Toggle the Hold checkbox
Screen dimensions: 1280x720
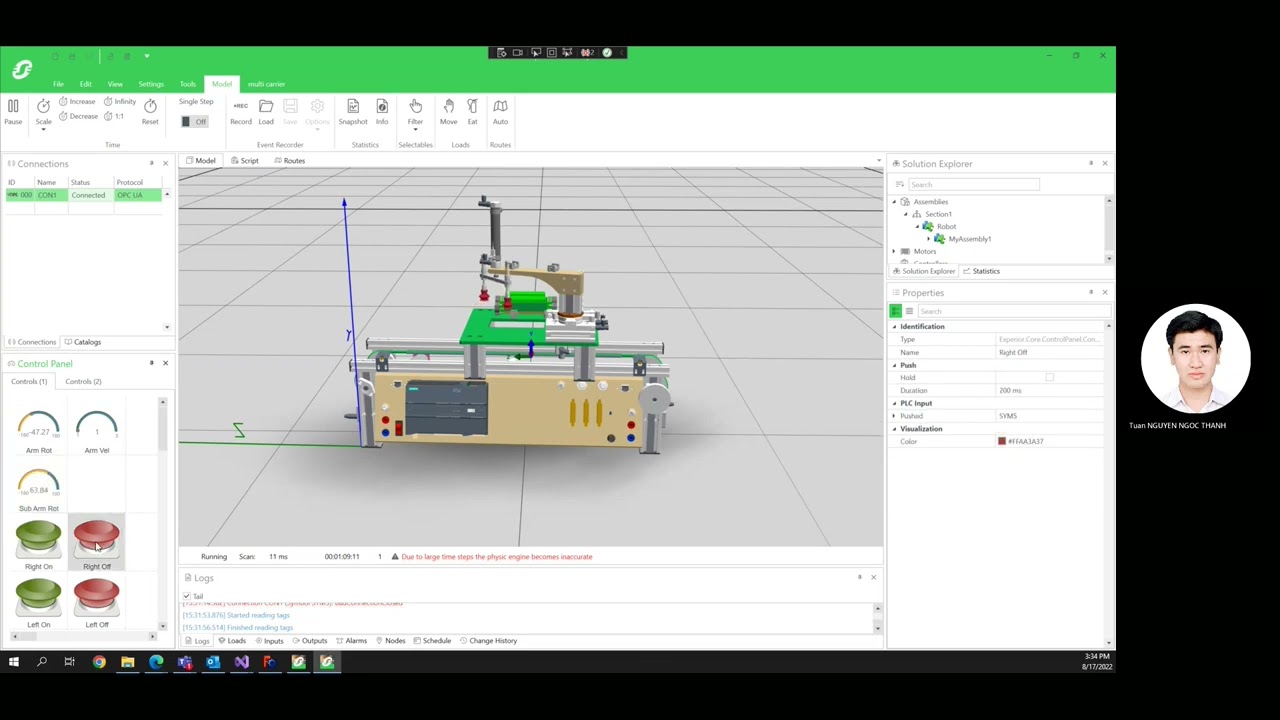tap(1049, 378)
